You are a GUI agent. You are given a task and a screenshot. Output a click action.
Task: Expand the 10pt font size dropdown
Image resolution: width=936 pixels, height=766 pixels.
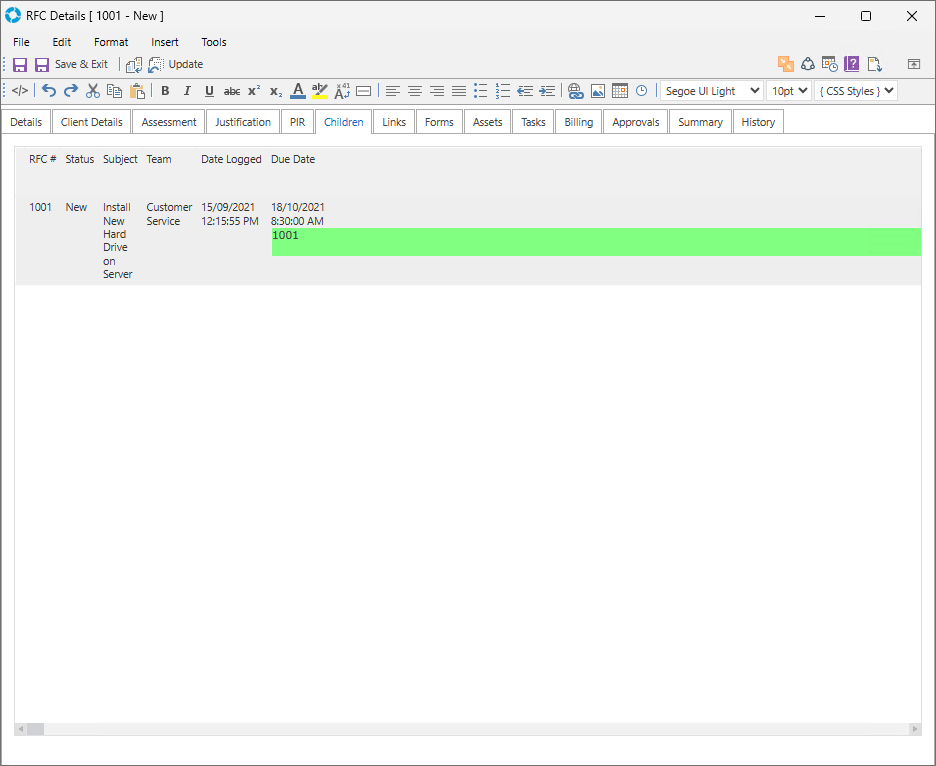point(788,91)
